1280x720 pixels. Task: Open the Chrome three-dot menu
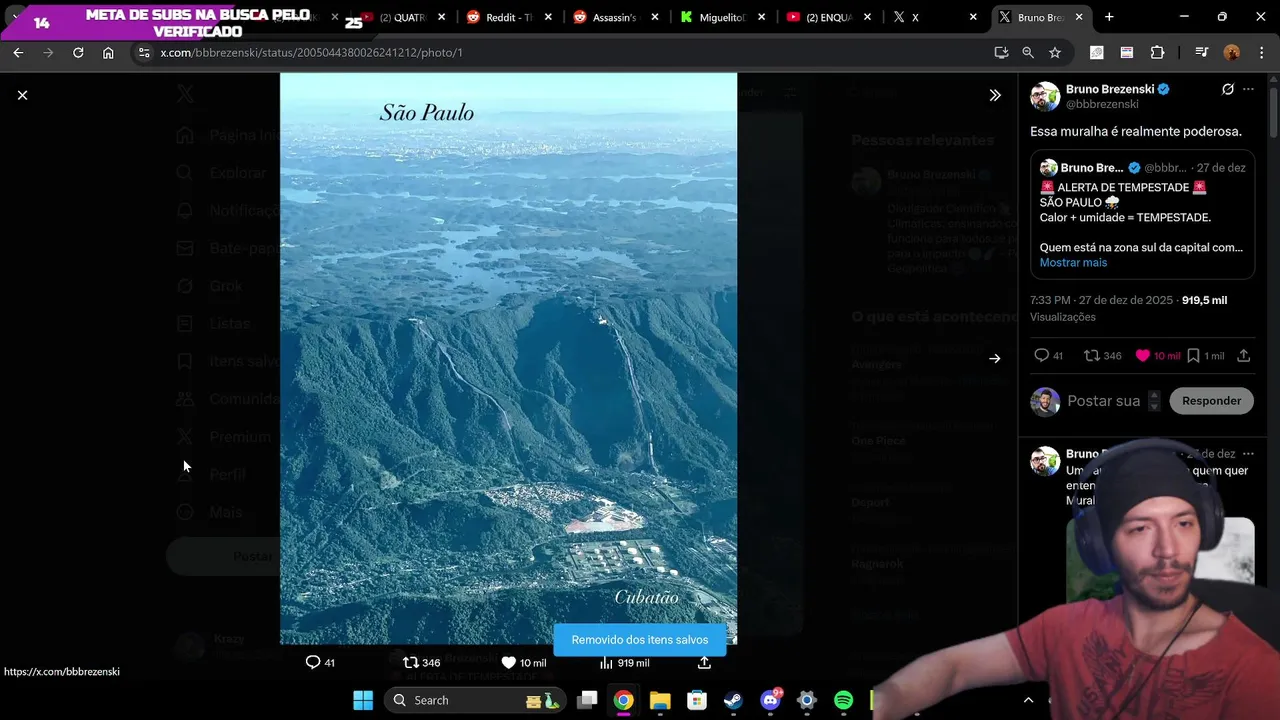(x=1260, y=52)
